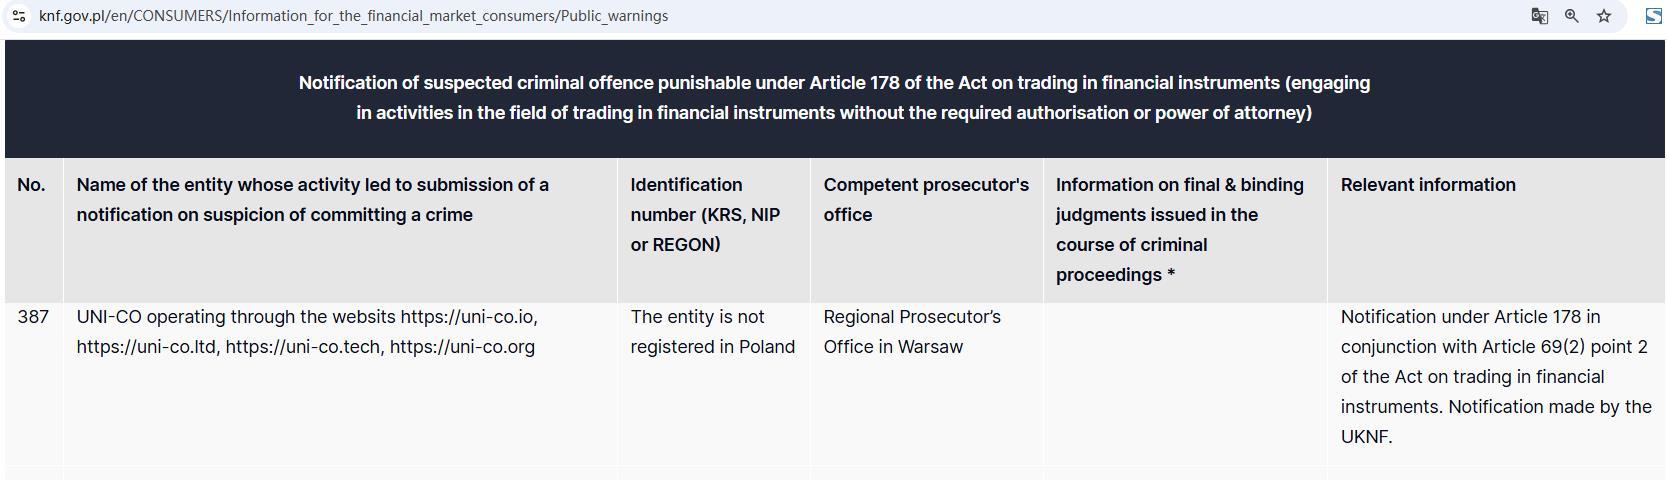
Task: Click the https://uni-co.io website address
Action: [x=469, y=317]
